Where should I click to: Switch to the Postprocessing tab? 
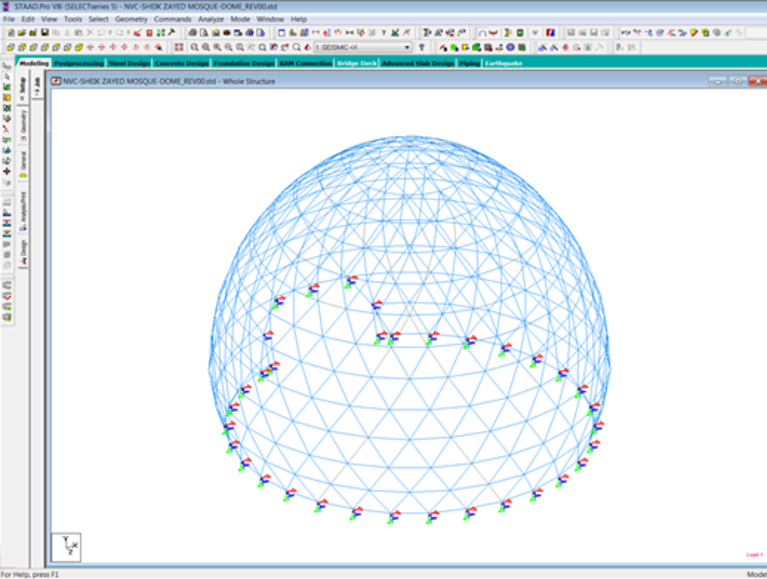(x=78, y=63)
